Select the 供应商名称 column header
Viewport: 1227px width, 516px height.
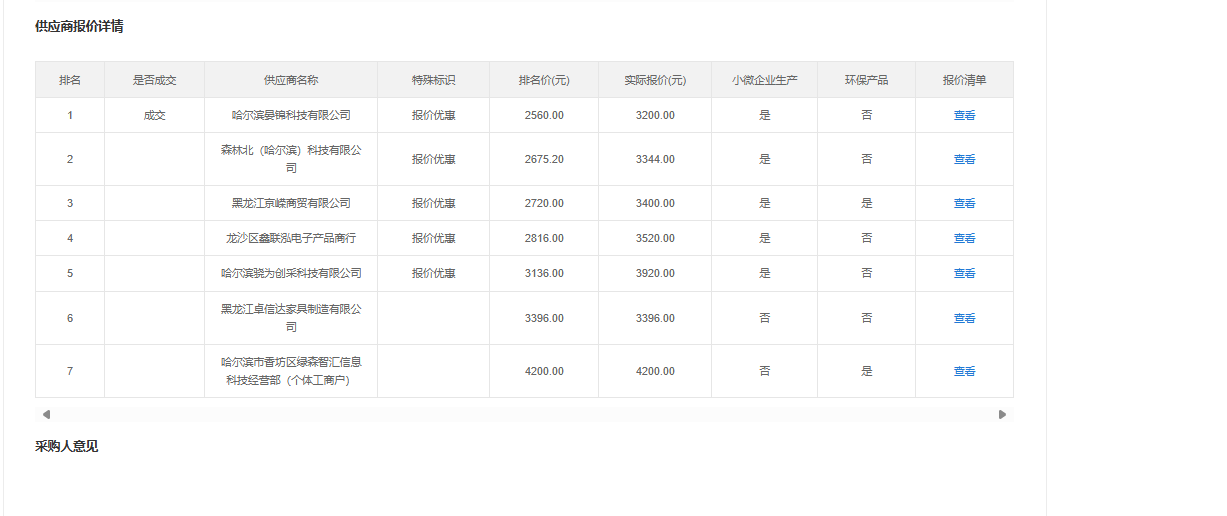coord(291,80)
